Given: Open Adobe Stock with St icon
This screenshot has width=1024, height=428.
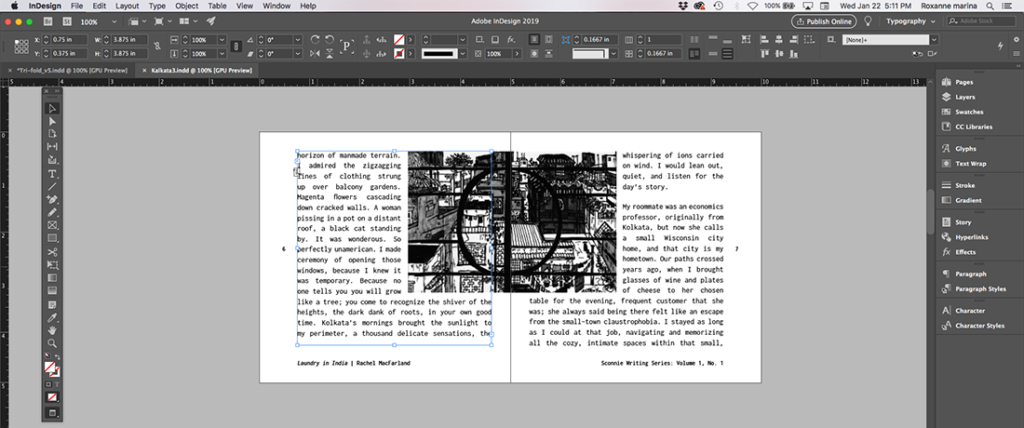Looking at the screenshot, I should pyautogui.click(x=65, y=22).
